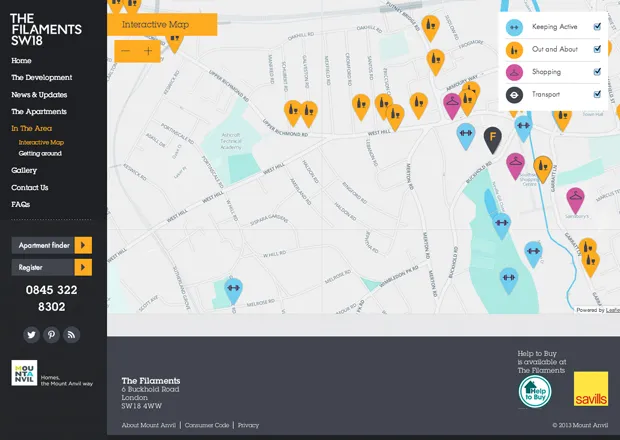
Task: Open the Home menu item
Action: click(21, 60)
